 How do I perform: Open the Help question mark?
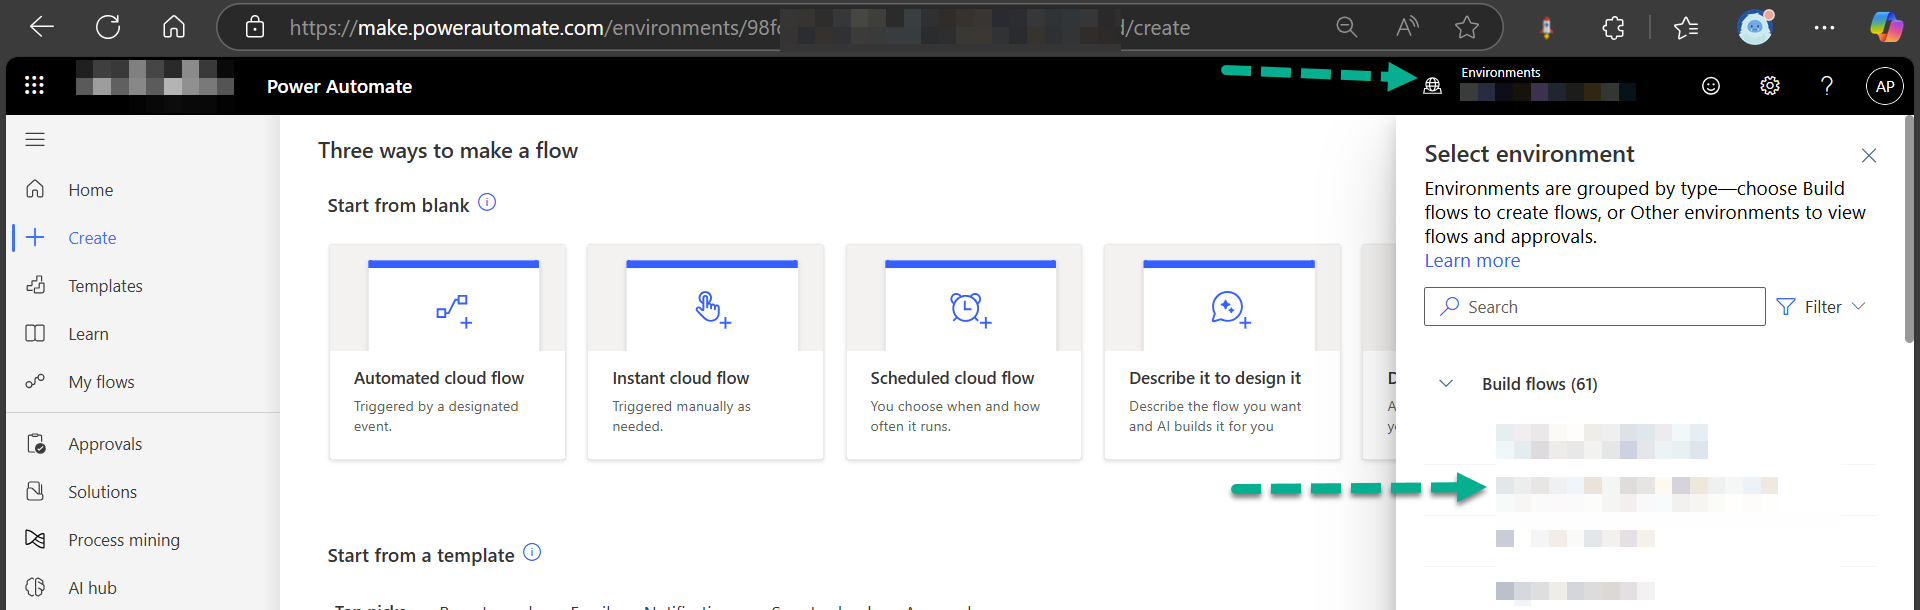click(x=1827, y=86)
